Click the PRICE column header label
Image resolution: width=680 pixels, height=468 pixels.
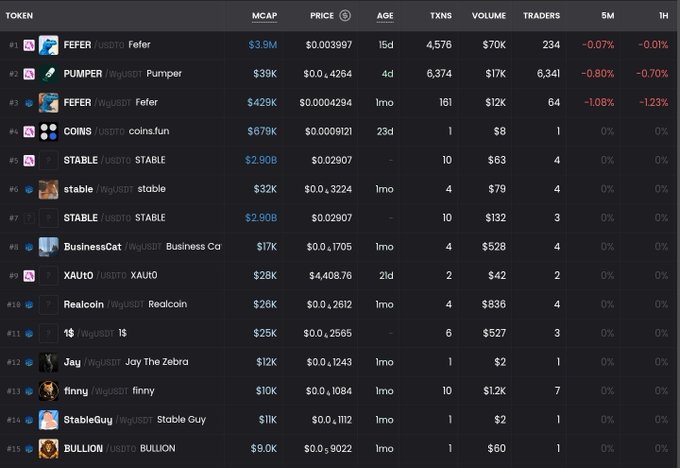pos(322,16)
